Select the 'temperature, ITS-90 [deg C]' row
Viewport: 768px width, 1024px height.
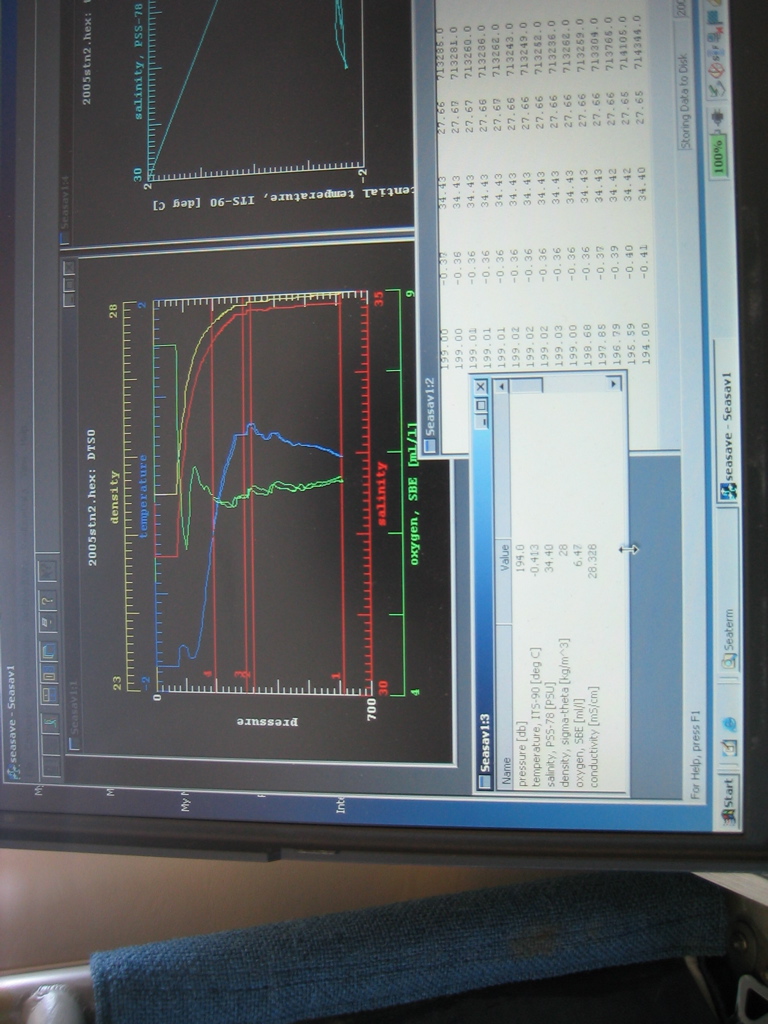(x=536, y=717)
